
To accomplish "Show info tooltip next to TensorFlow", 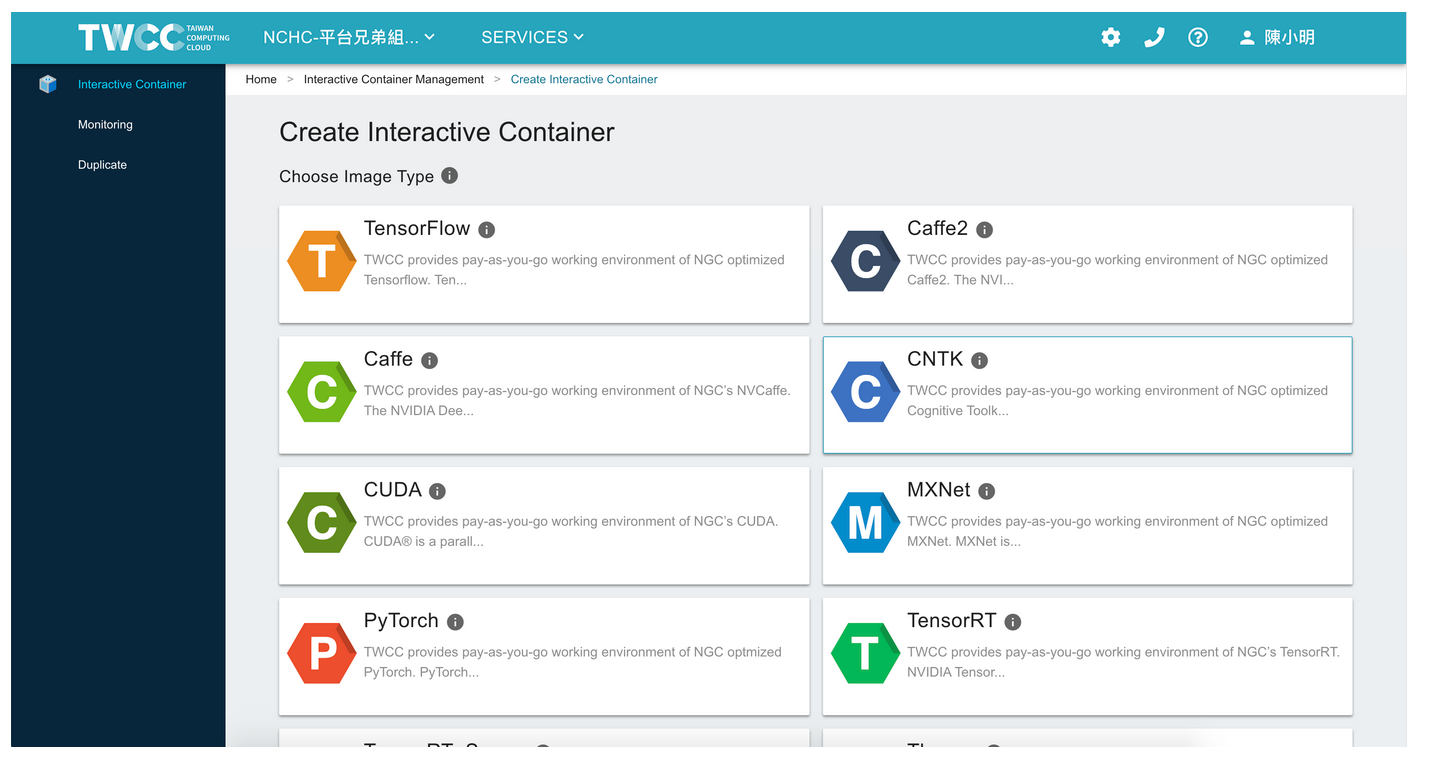I will point(487,230).
